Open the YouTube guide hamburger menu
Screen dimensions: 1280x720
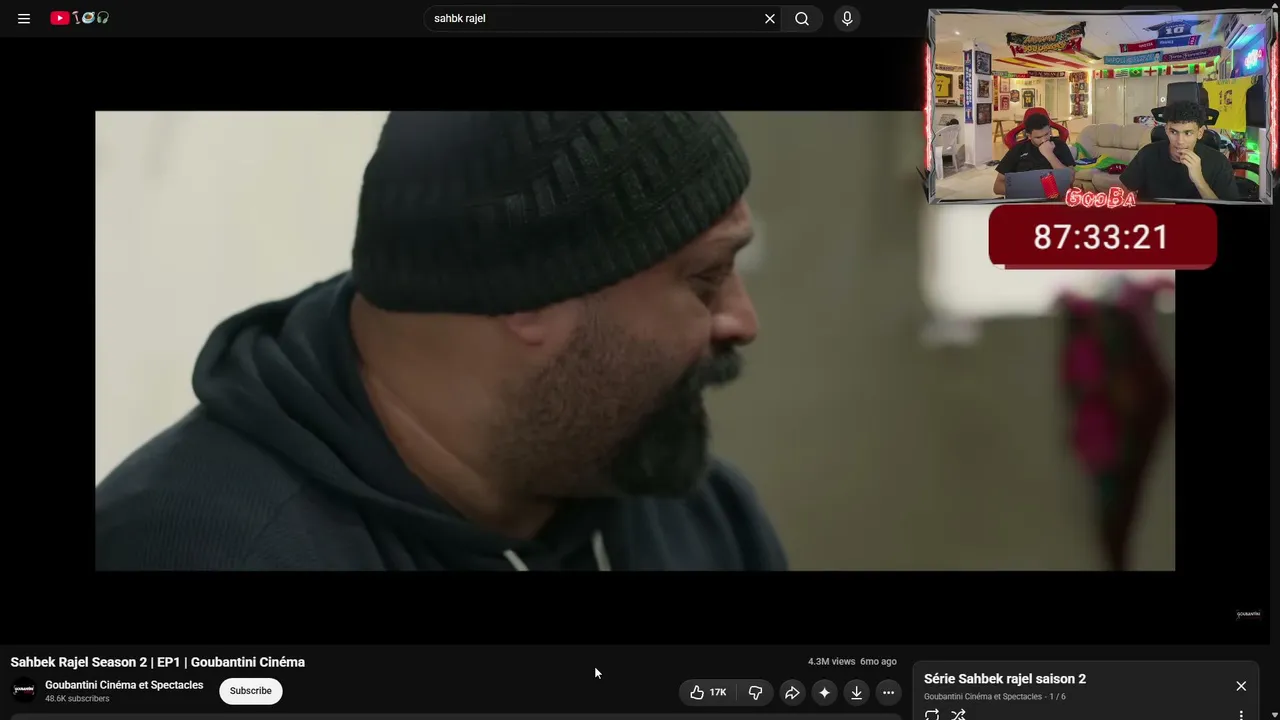pos(24,18)
